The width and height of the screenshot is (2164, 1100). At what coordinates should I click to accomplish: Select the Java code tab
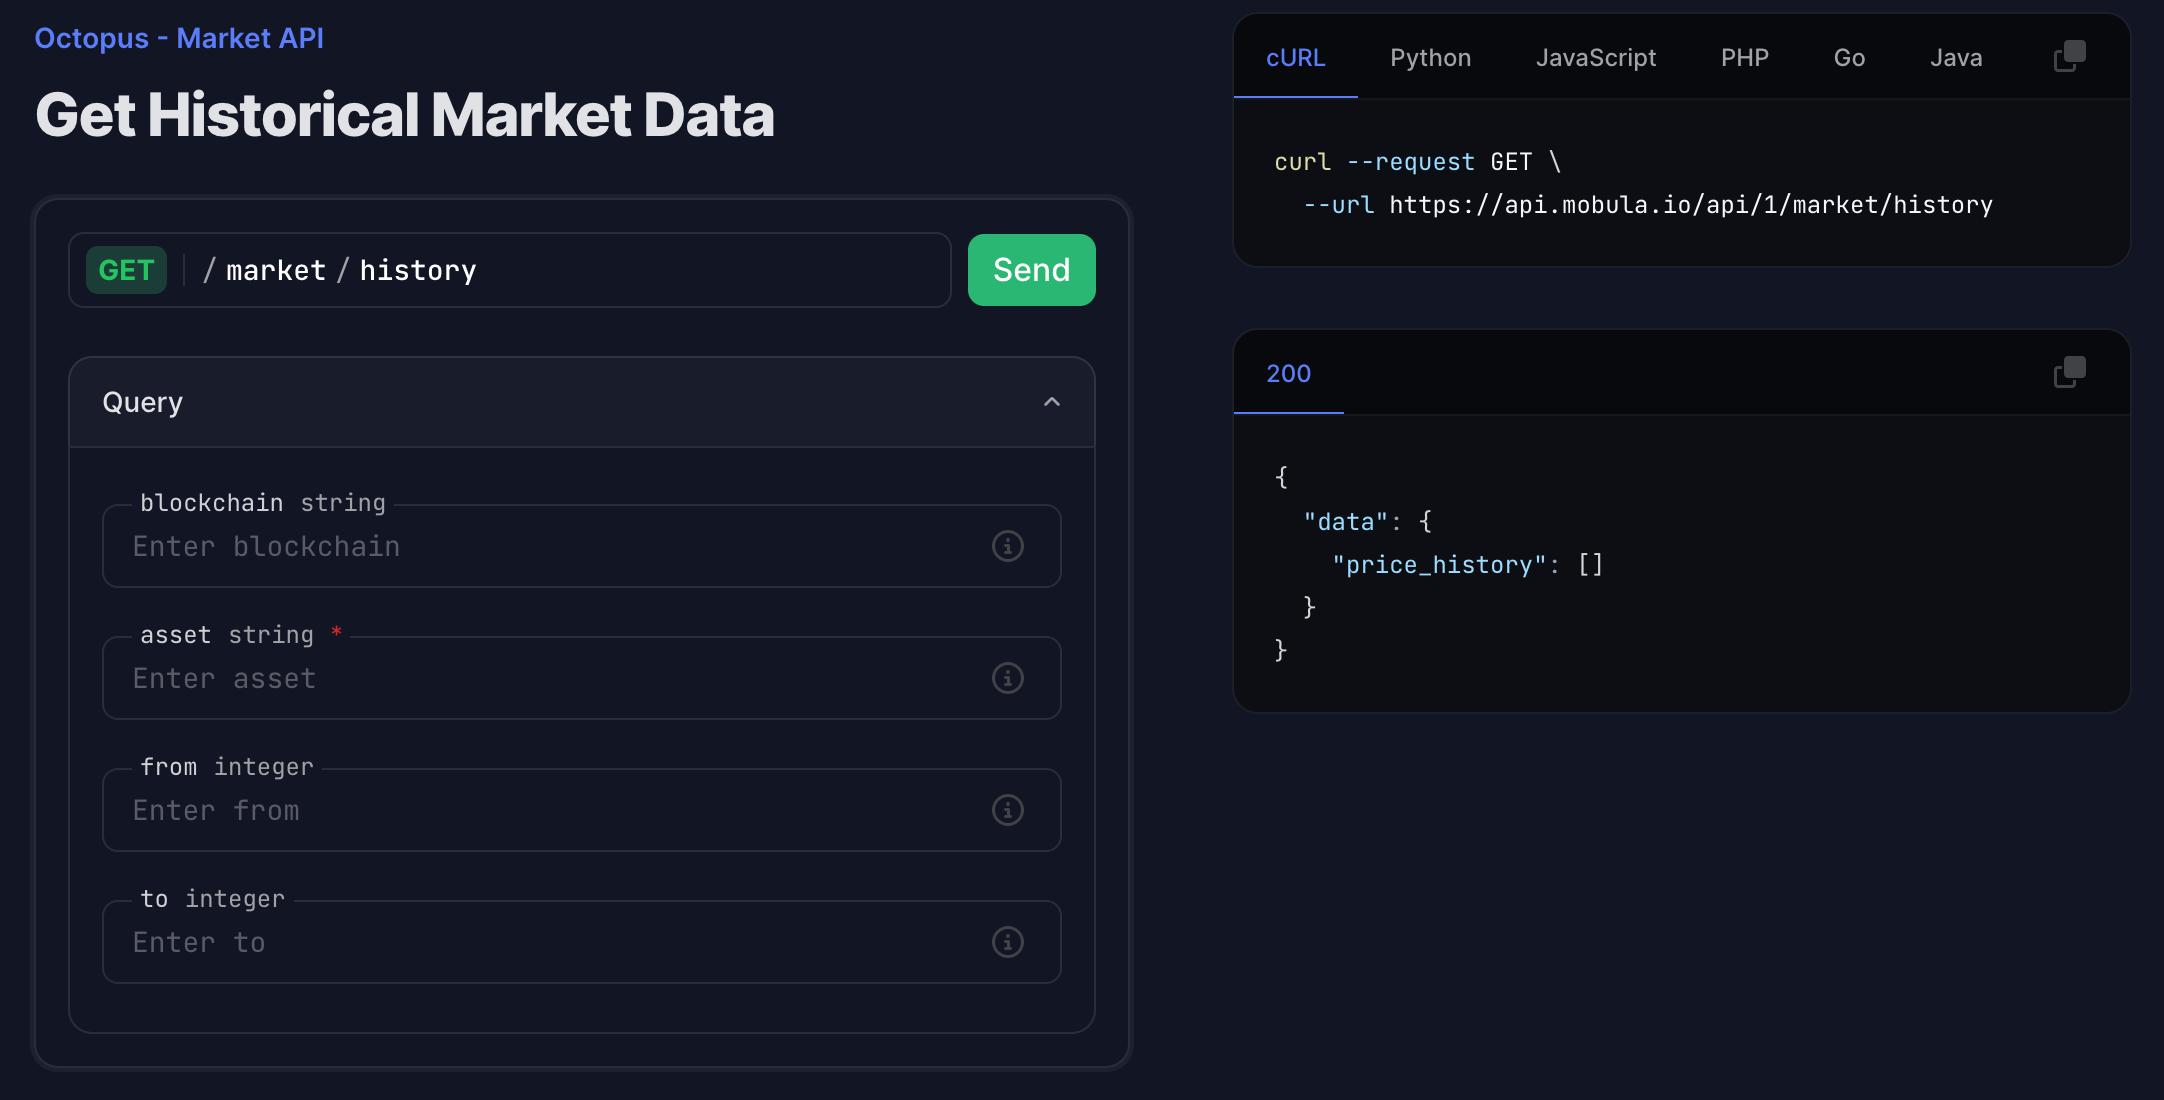click(1955, 58)
